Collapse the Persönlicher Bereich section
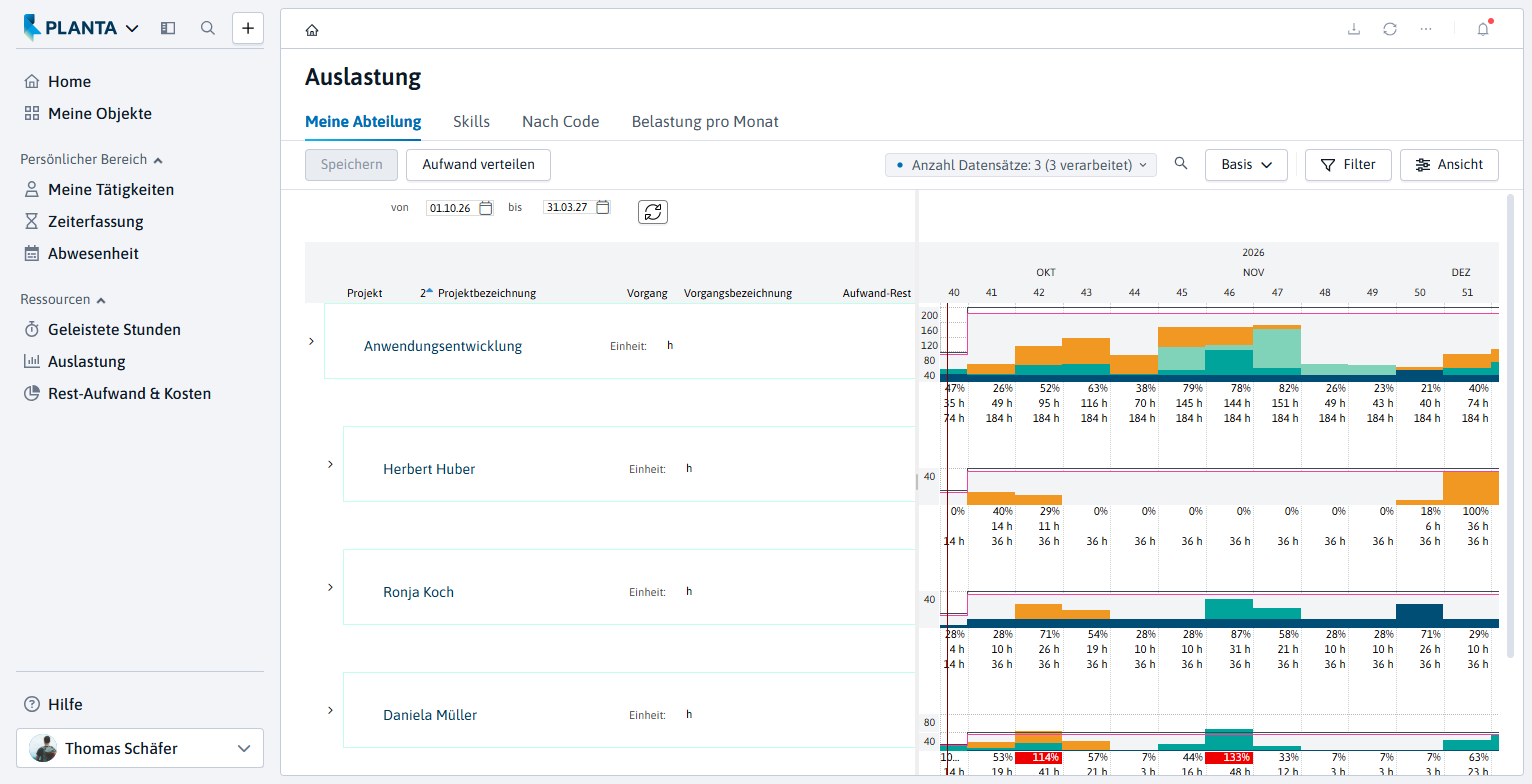This screenshot has width=1532, height=784. pyautogui.click(x=158, y=160)
